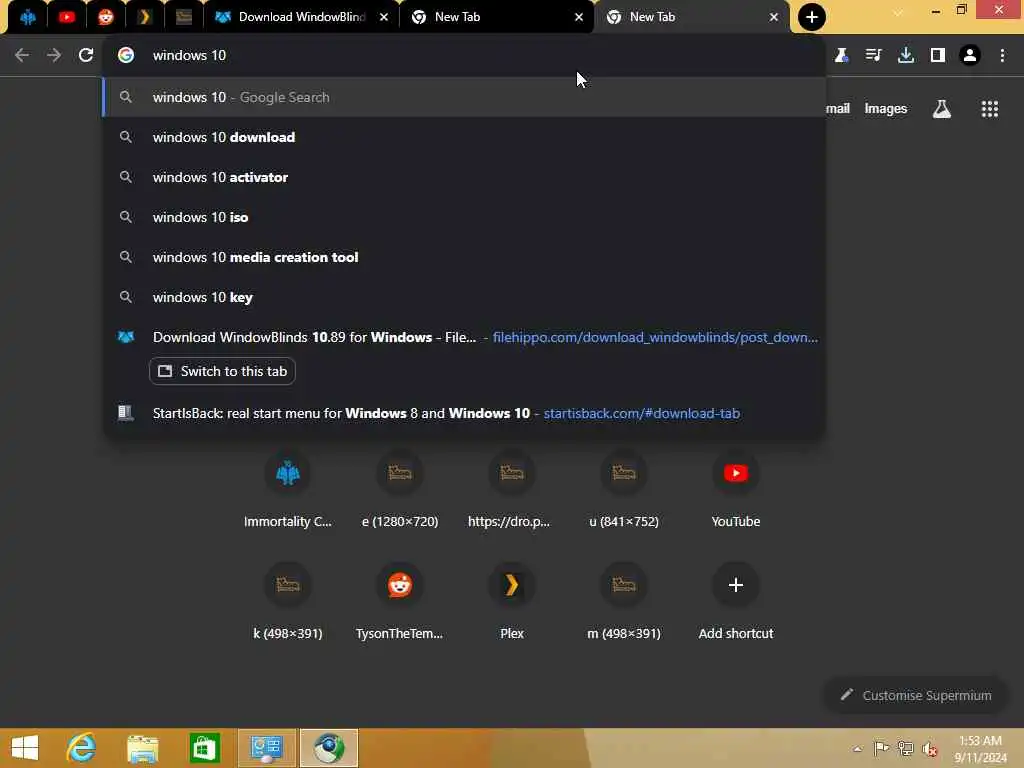Open the Search Labs flask icon

click(x=941, y=108)
